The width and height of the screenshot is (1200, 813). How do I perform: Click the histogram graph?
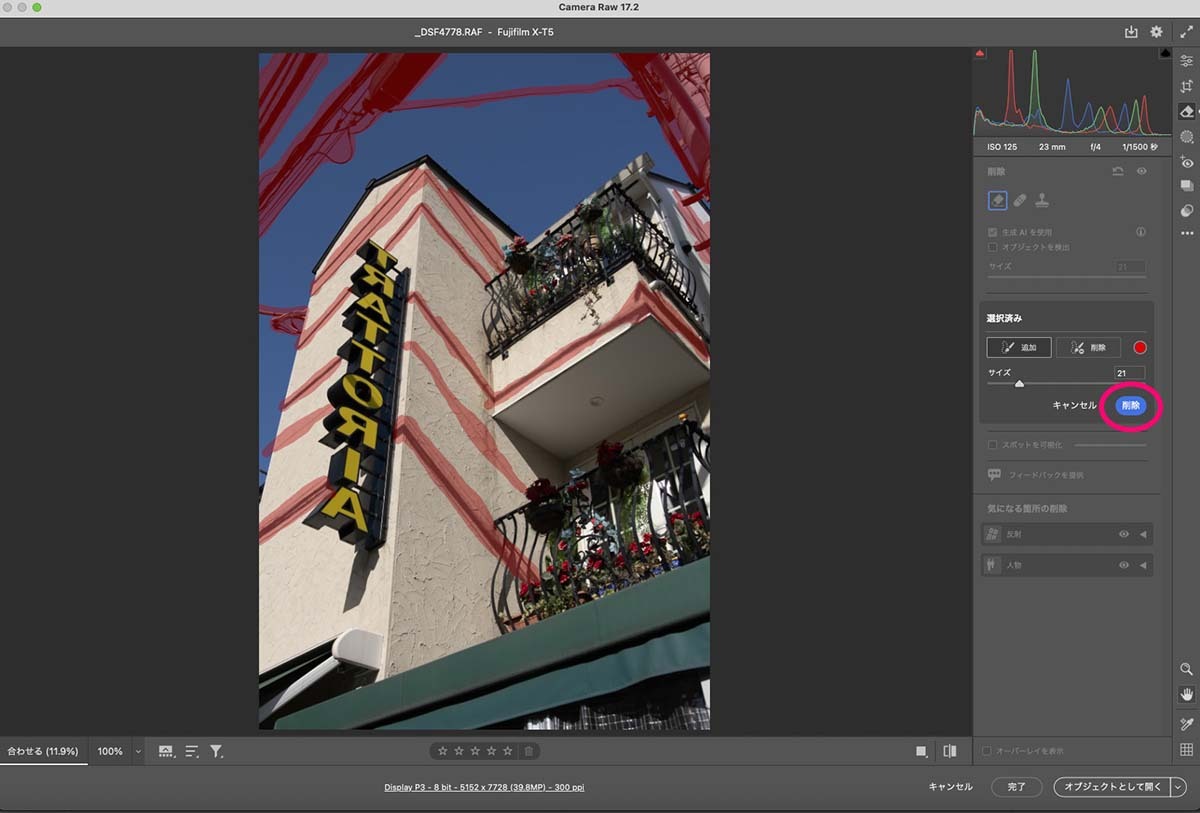pos(1073,91)
